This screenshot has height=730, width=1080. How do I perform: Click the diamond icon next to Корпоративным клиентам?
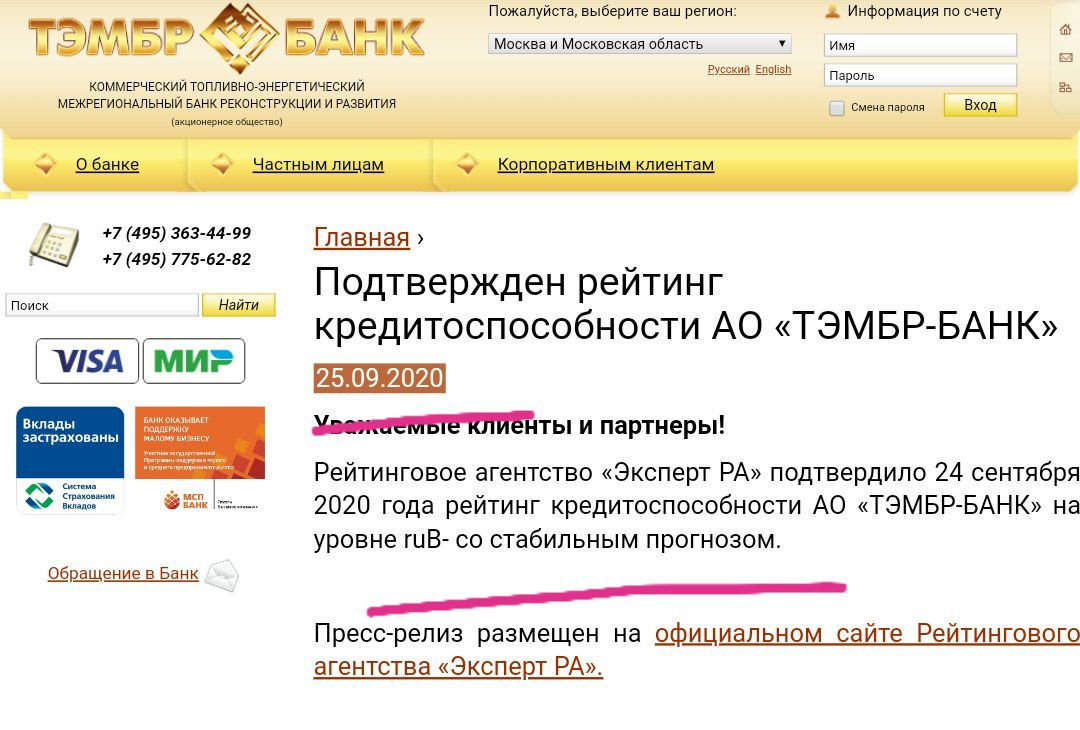click(x=467, y=164)
